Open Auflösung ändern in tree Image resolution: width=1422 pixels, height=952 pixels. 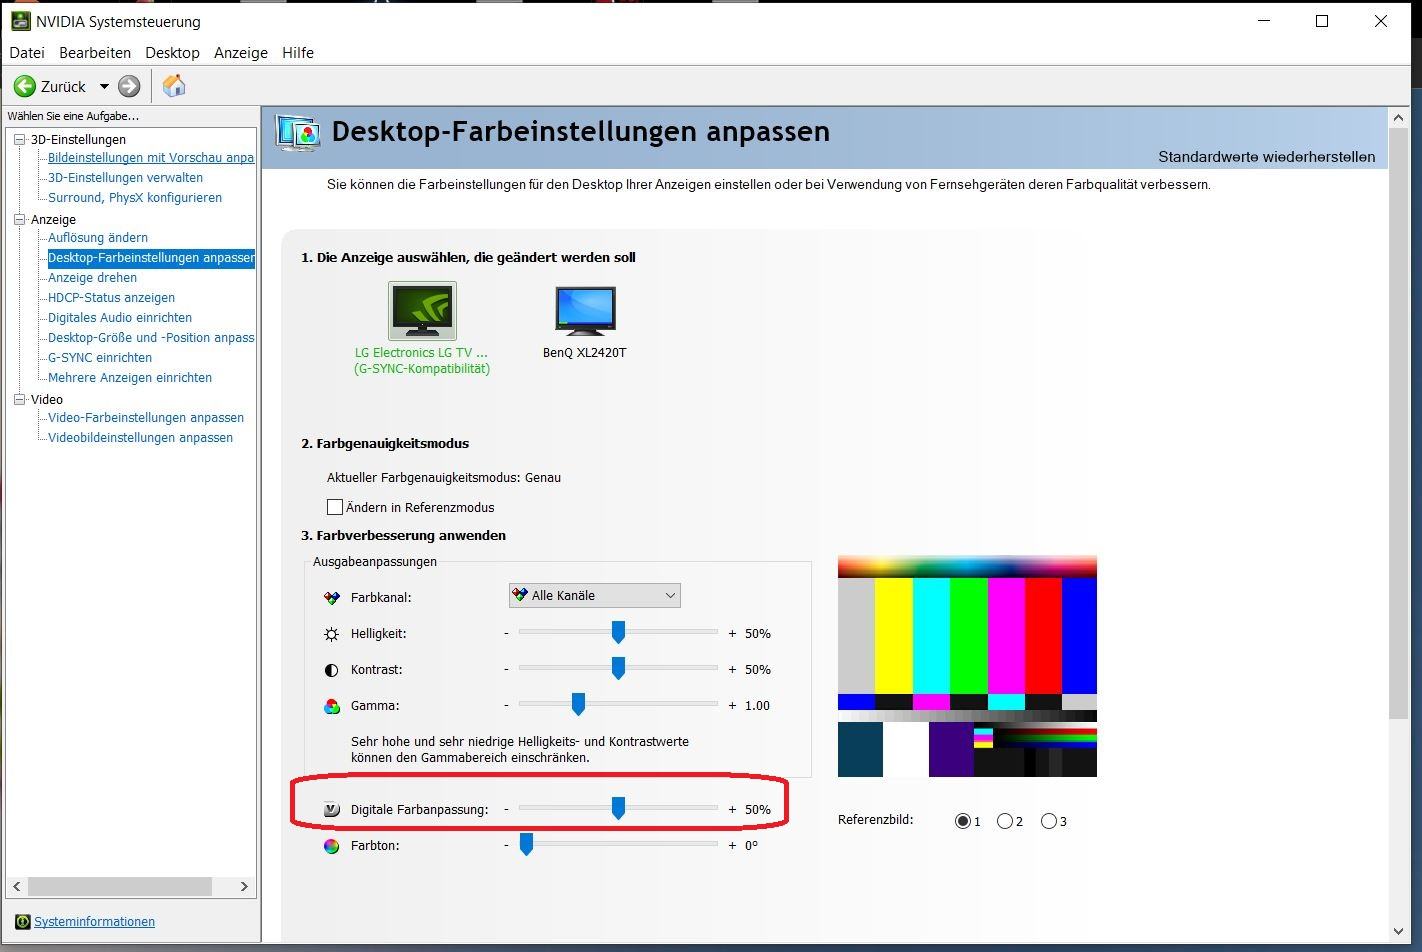98,238
